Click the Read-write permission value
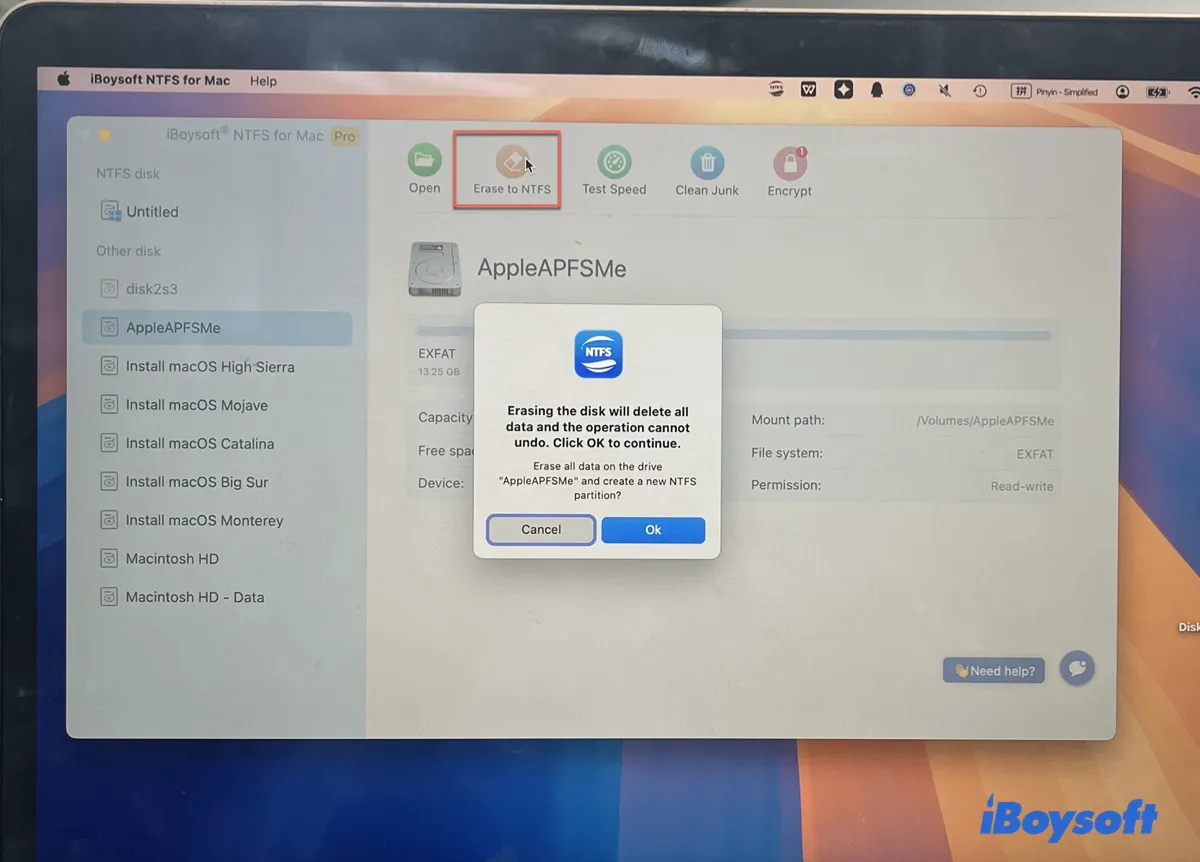Viewport: 1200px width, 862px height. 1022,486
